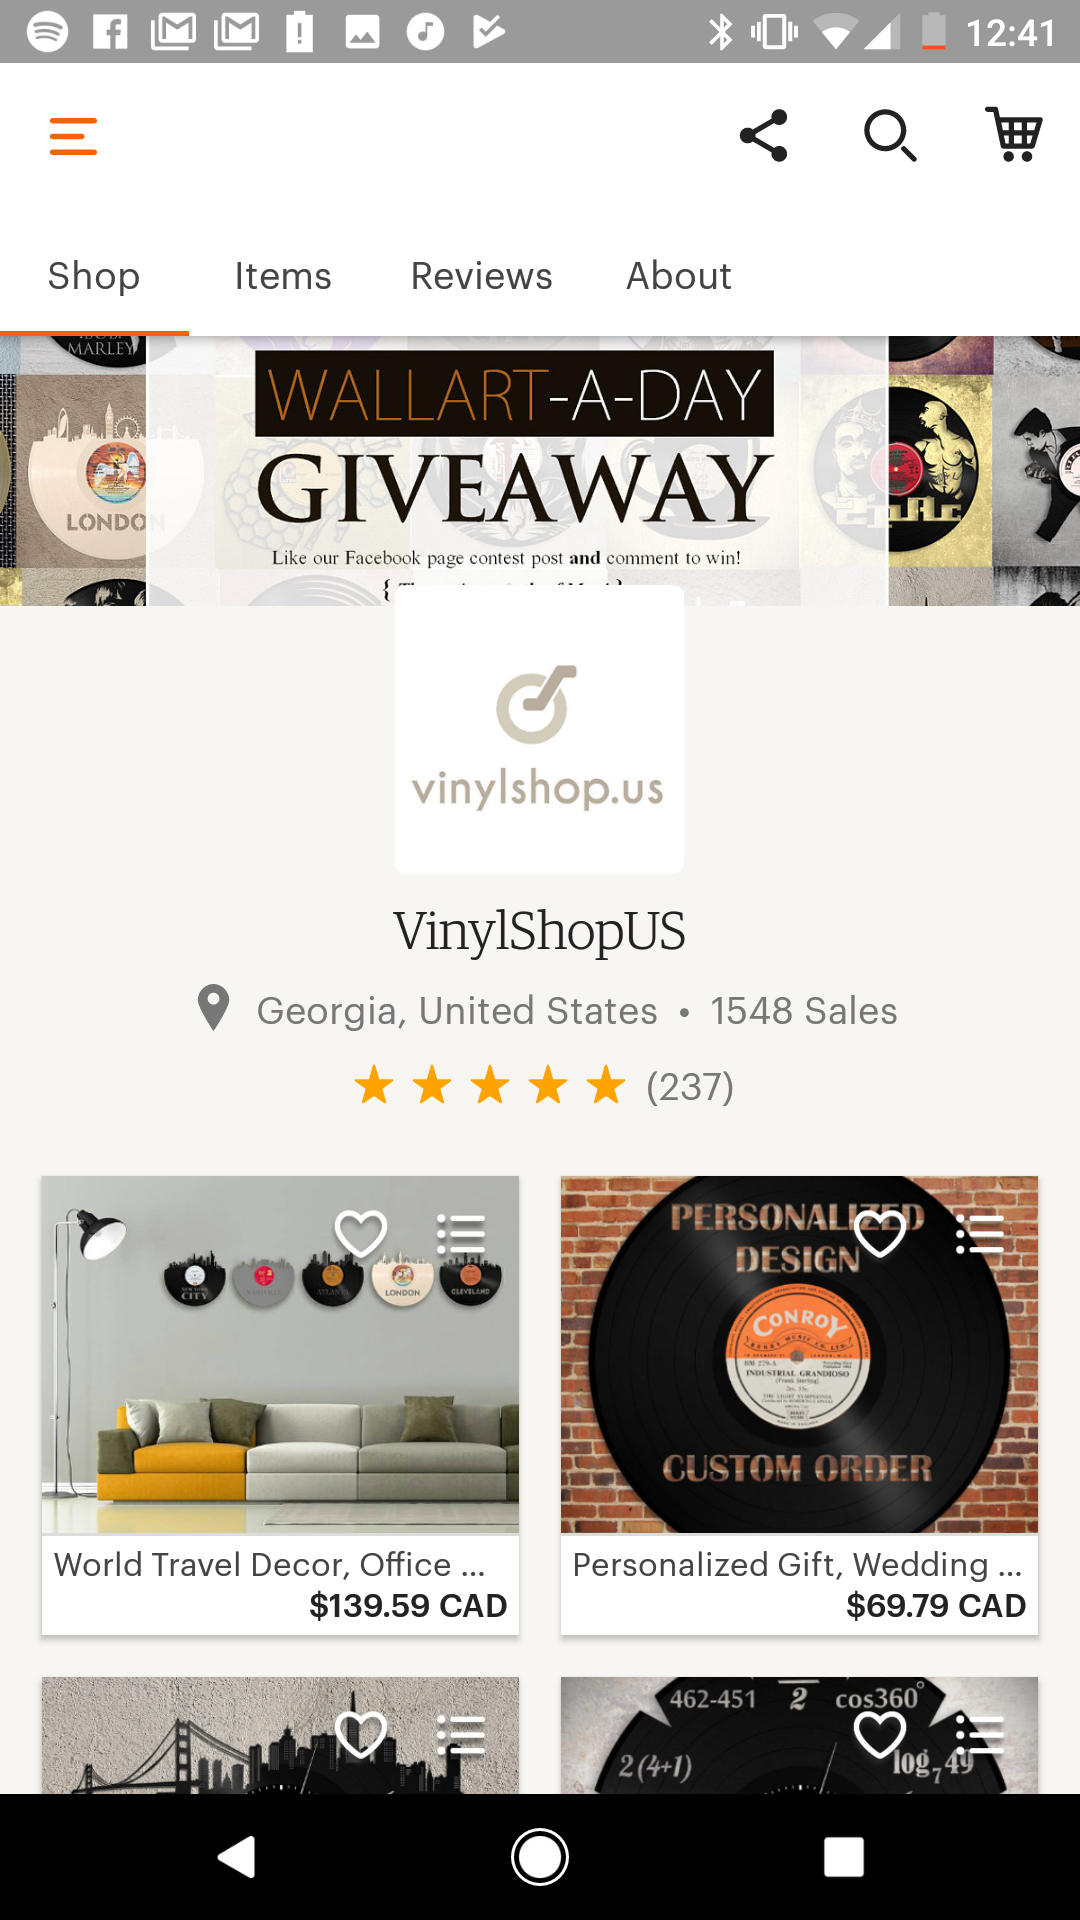Favorite the bridge skyline item
1080x1920 pixels.
tap(361, 1734)
